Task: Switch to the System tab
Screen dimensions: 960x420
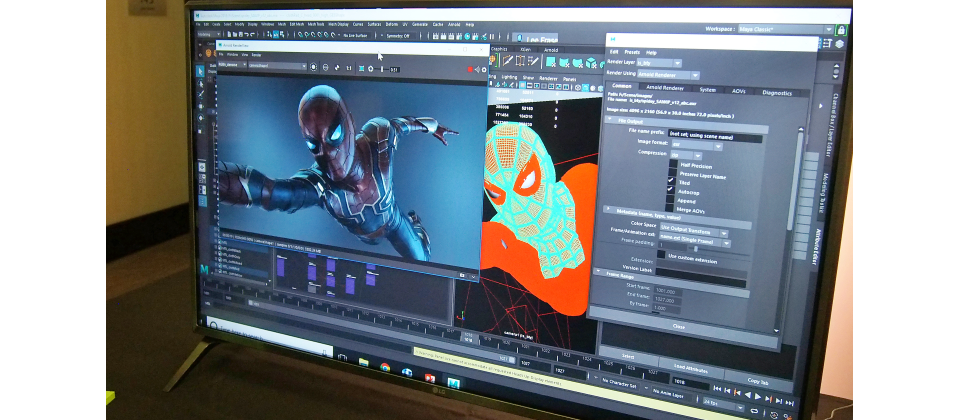Action: (x=708, y=89)
